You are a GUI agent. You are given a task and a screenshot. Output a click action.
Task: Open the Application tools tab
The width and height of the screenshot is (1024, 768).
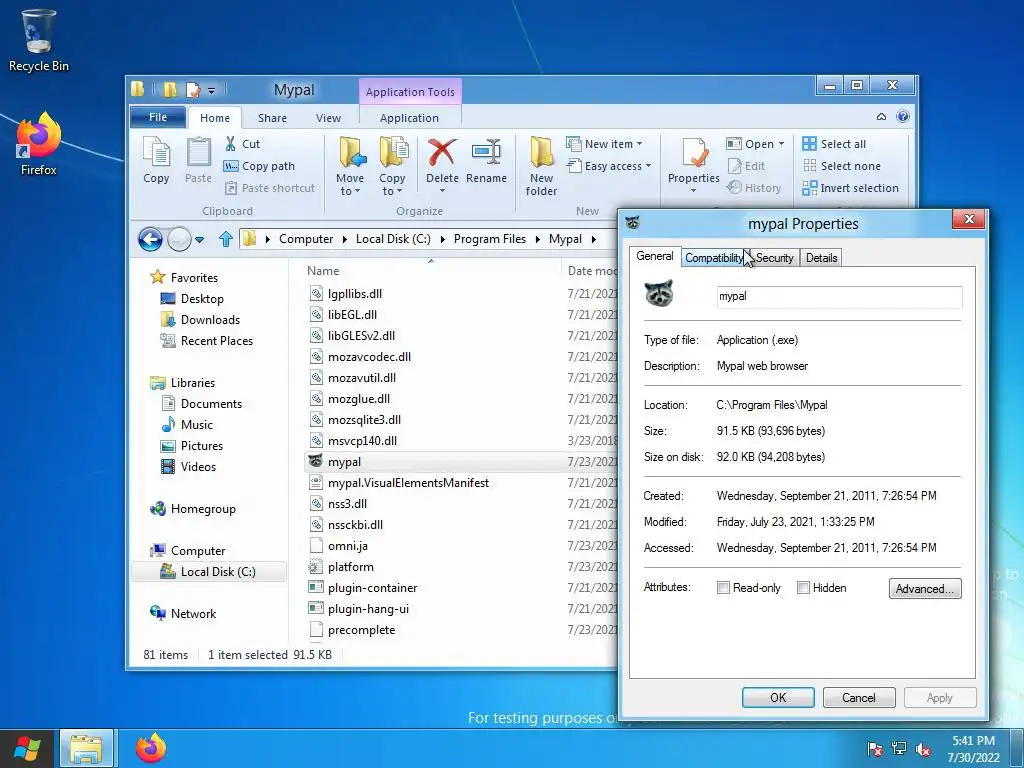[409, 118]
